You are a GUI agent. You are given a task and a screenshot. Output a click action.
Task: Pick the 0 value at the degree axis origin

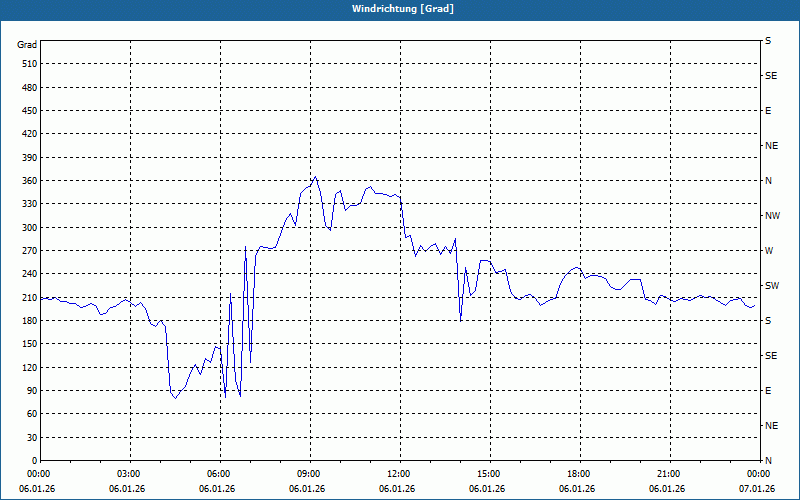34,461
